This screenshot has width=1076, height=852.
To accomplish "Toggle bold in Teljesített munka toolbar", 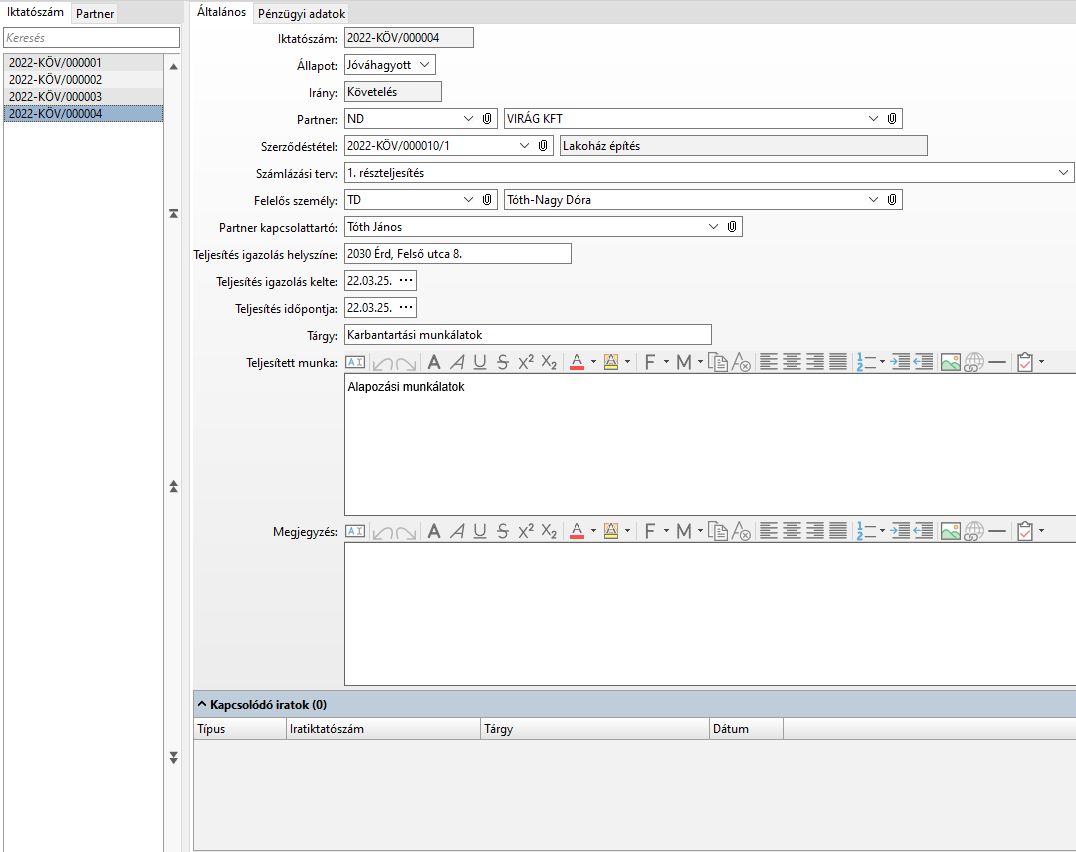I will tap(434, 362).
